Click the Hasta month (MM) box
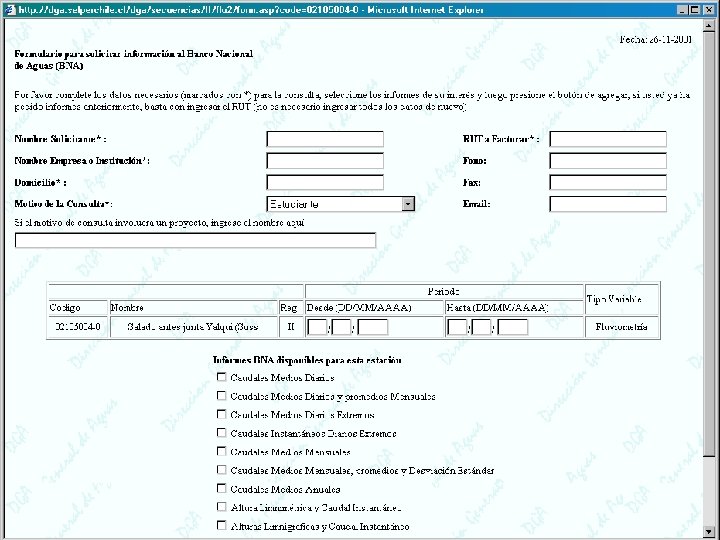Image resolution: width=720 pixels, height=540 pixels. pos(481,327)
